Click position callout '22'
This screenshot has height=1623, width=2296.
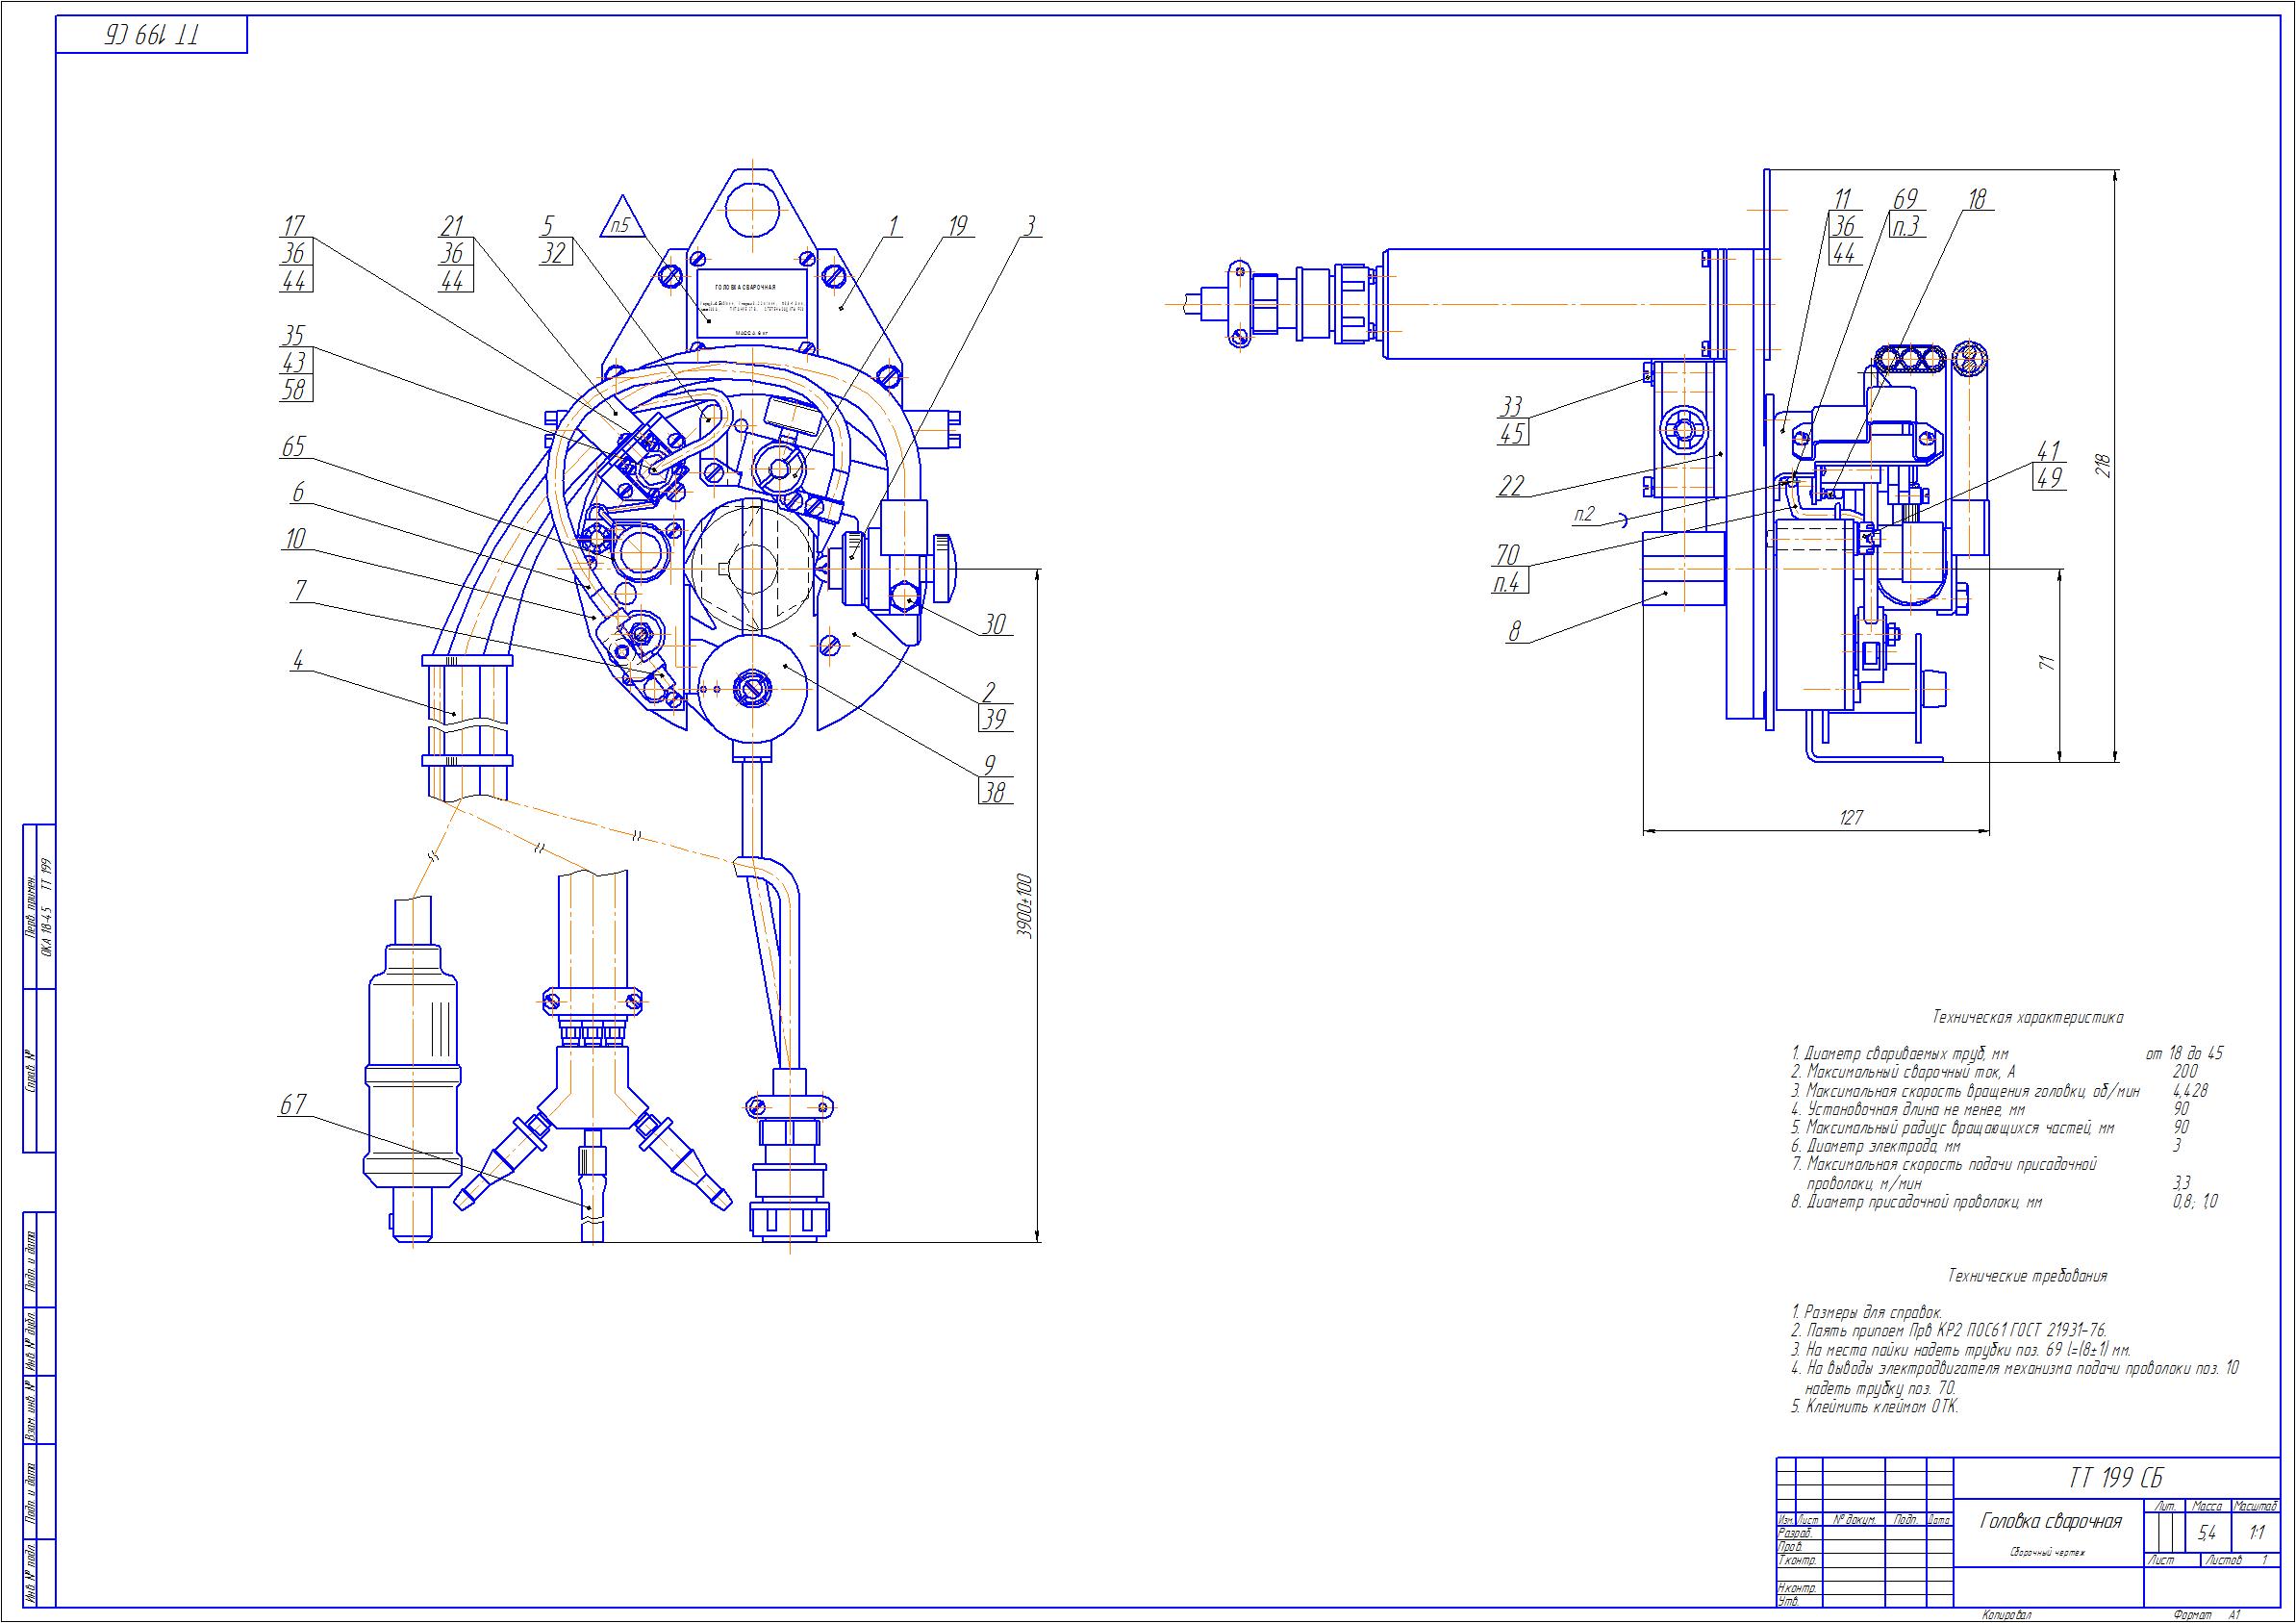1511,486
